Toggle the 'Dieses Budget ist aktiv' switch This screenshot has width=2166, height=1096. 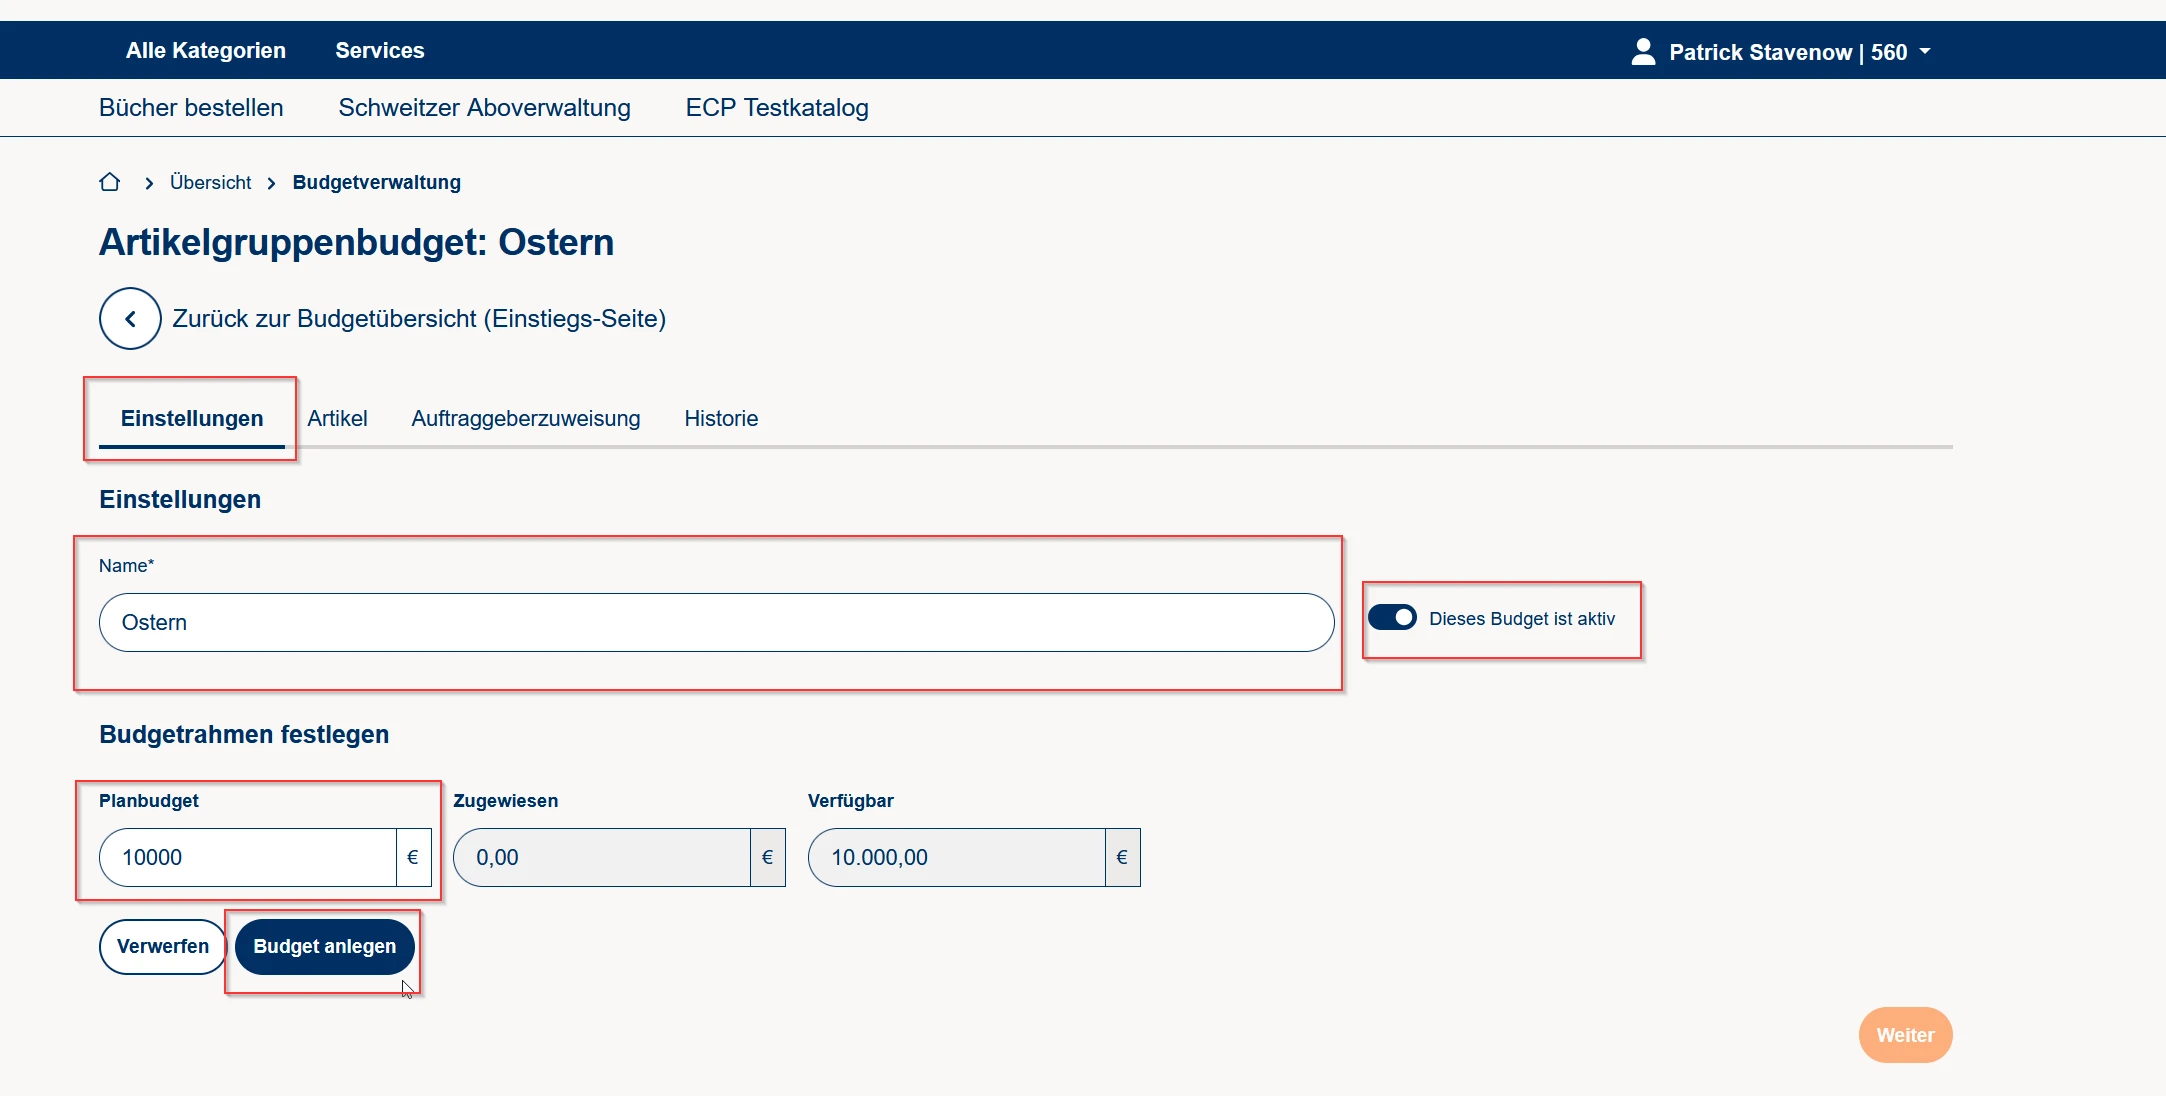click(1392, 618)
